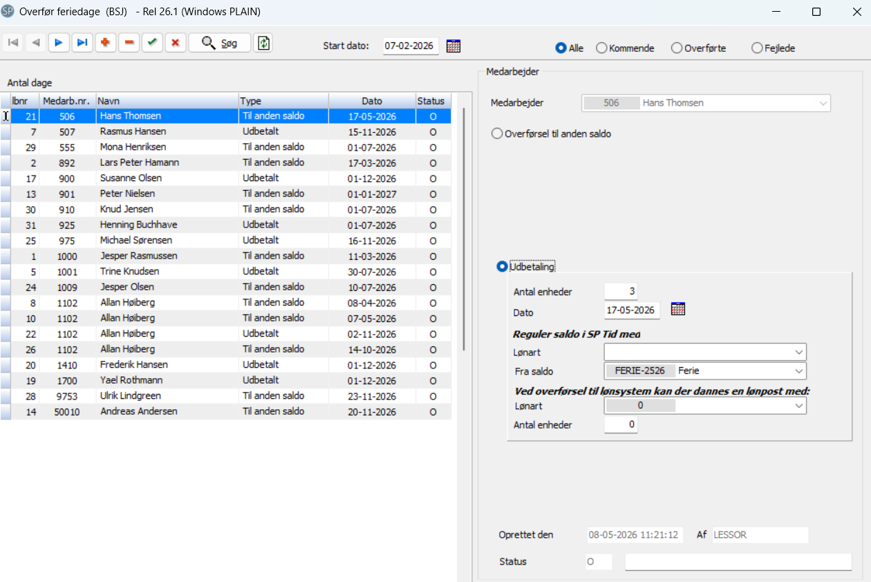Sort by the lbnr column header
871x582 pixels.
(x=25, y=101)
